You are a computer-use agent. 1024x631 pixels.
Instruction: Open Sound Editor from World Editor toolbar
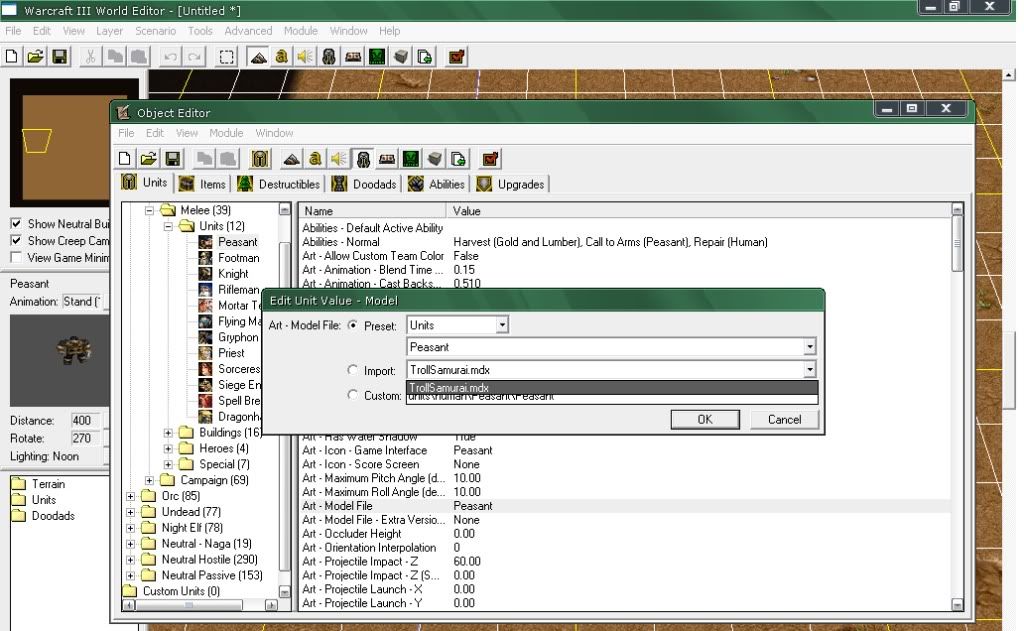tap(305, 57)
